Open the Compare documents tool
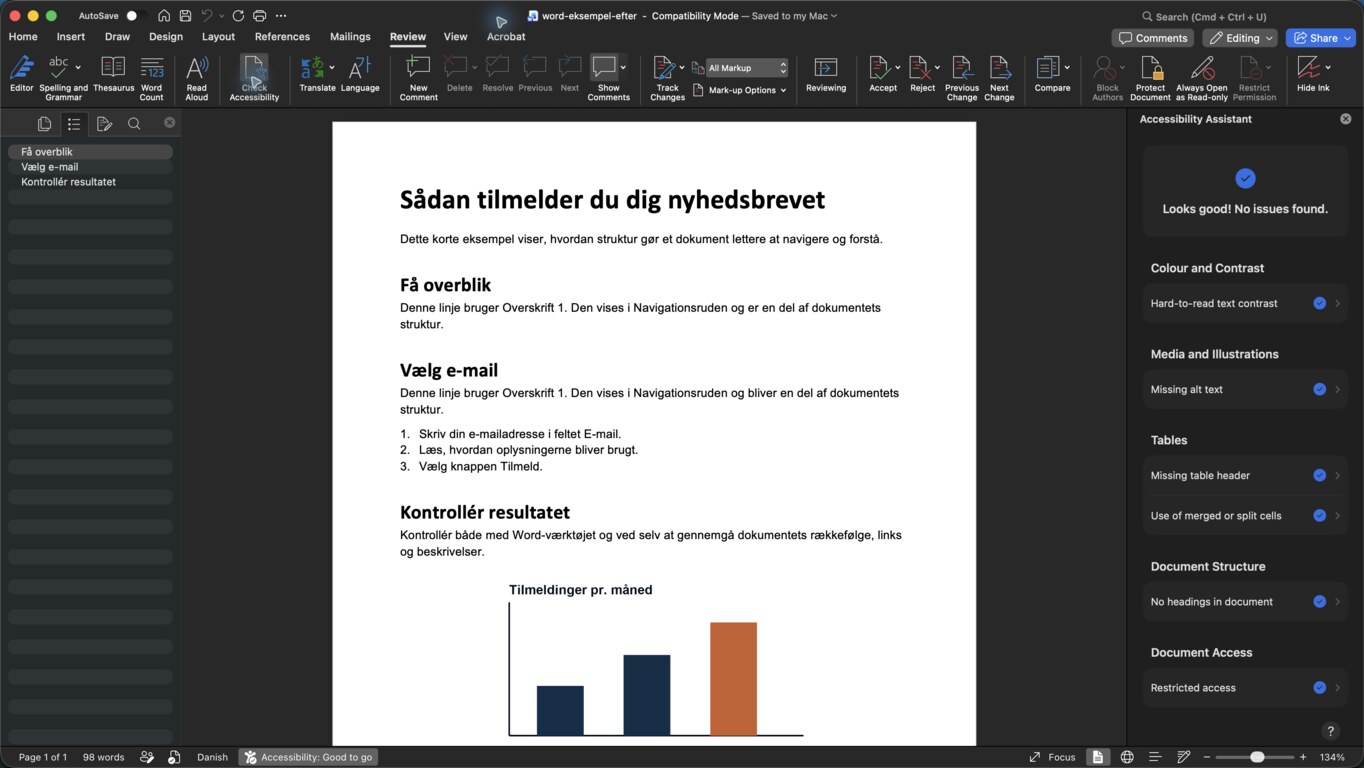The image size is (1364, 768). (1048, 75)
